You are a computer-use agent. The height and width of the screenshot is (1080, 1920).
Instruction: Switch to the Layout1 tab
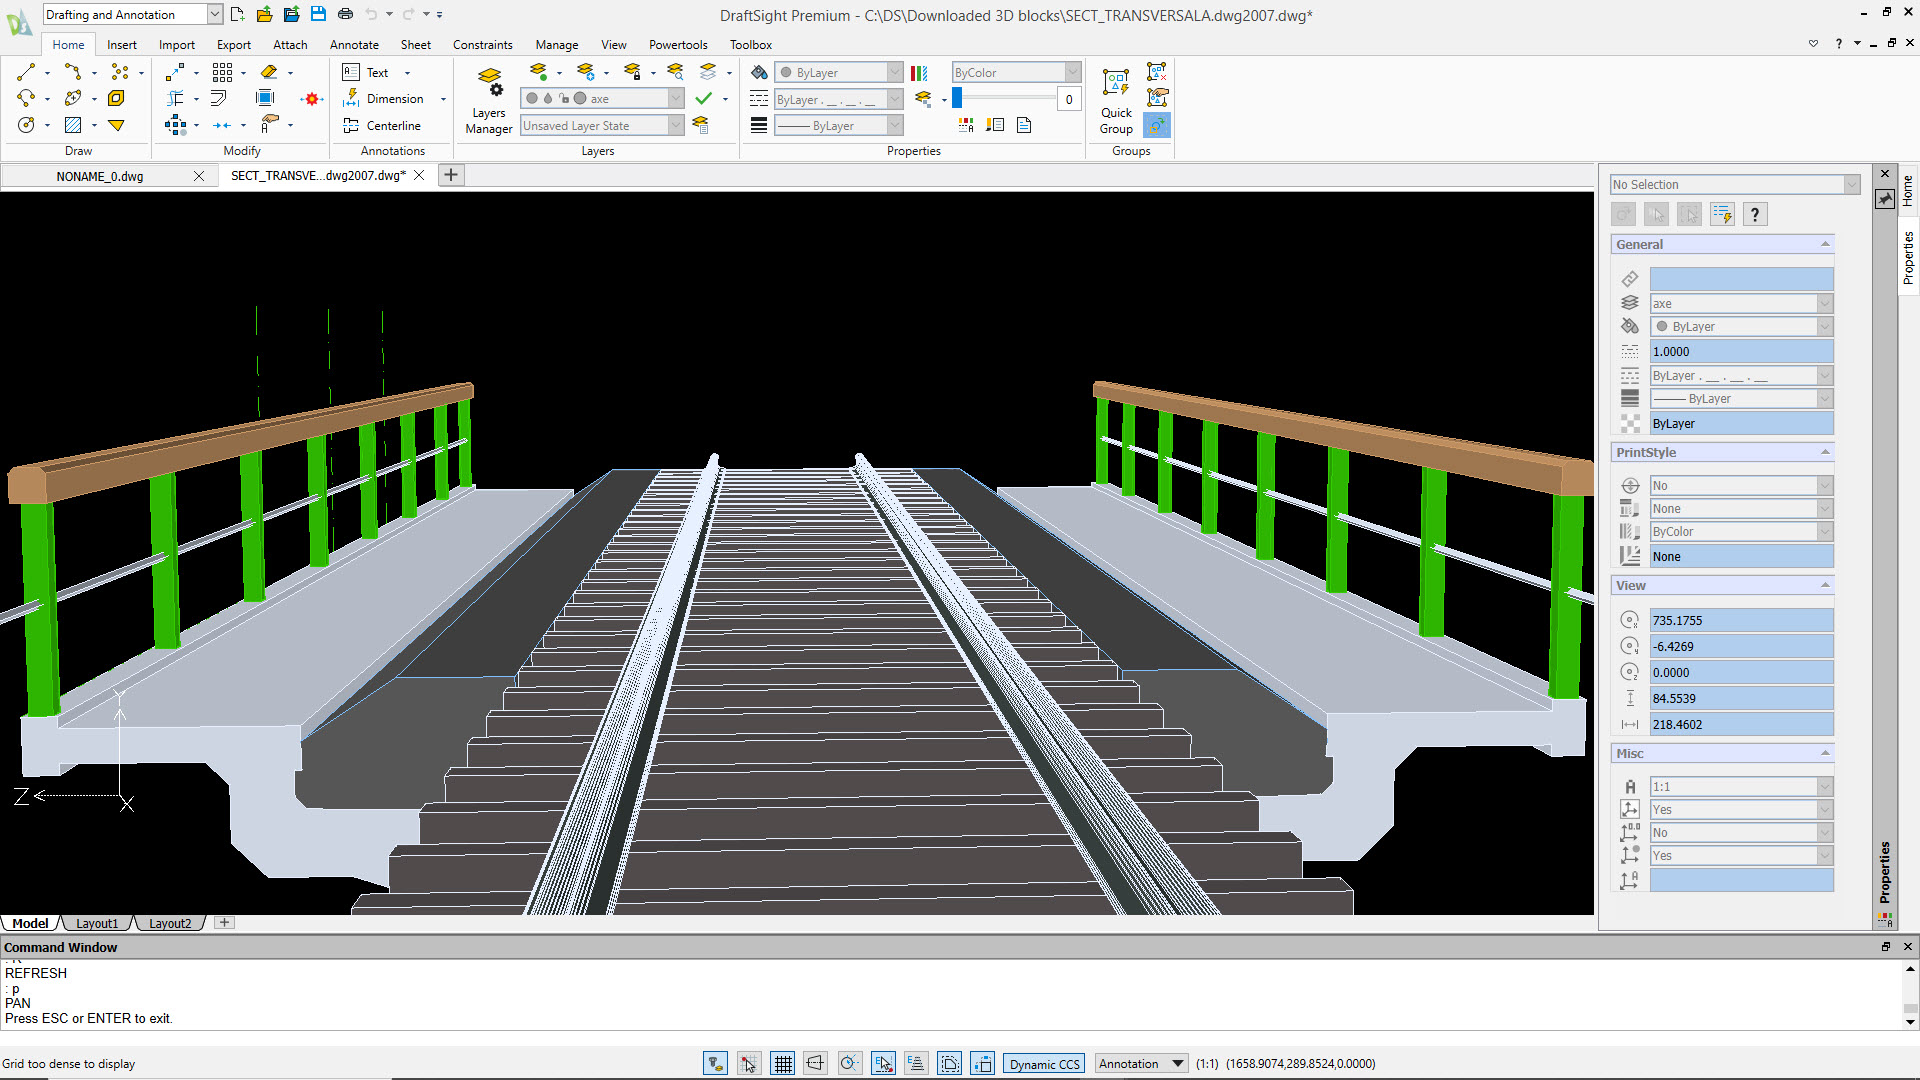point(97,923)
